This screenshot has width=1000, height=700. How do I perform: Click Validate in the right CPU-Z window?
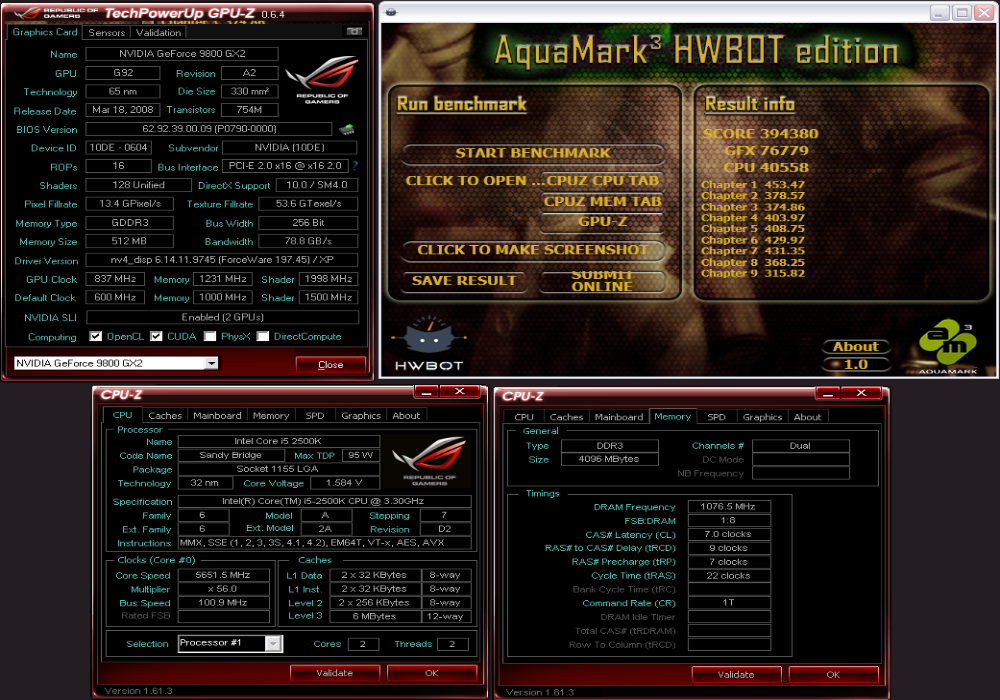pos(736,674)
